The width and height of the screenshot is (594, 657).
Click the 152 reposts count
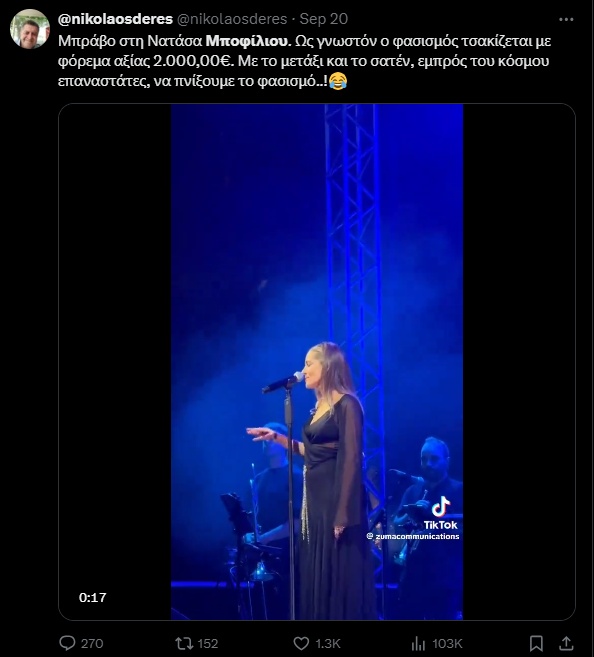[x=208, y=643]
